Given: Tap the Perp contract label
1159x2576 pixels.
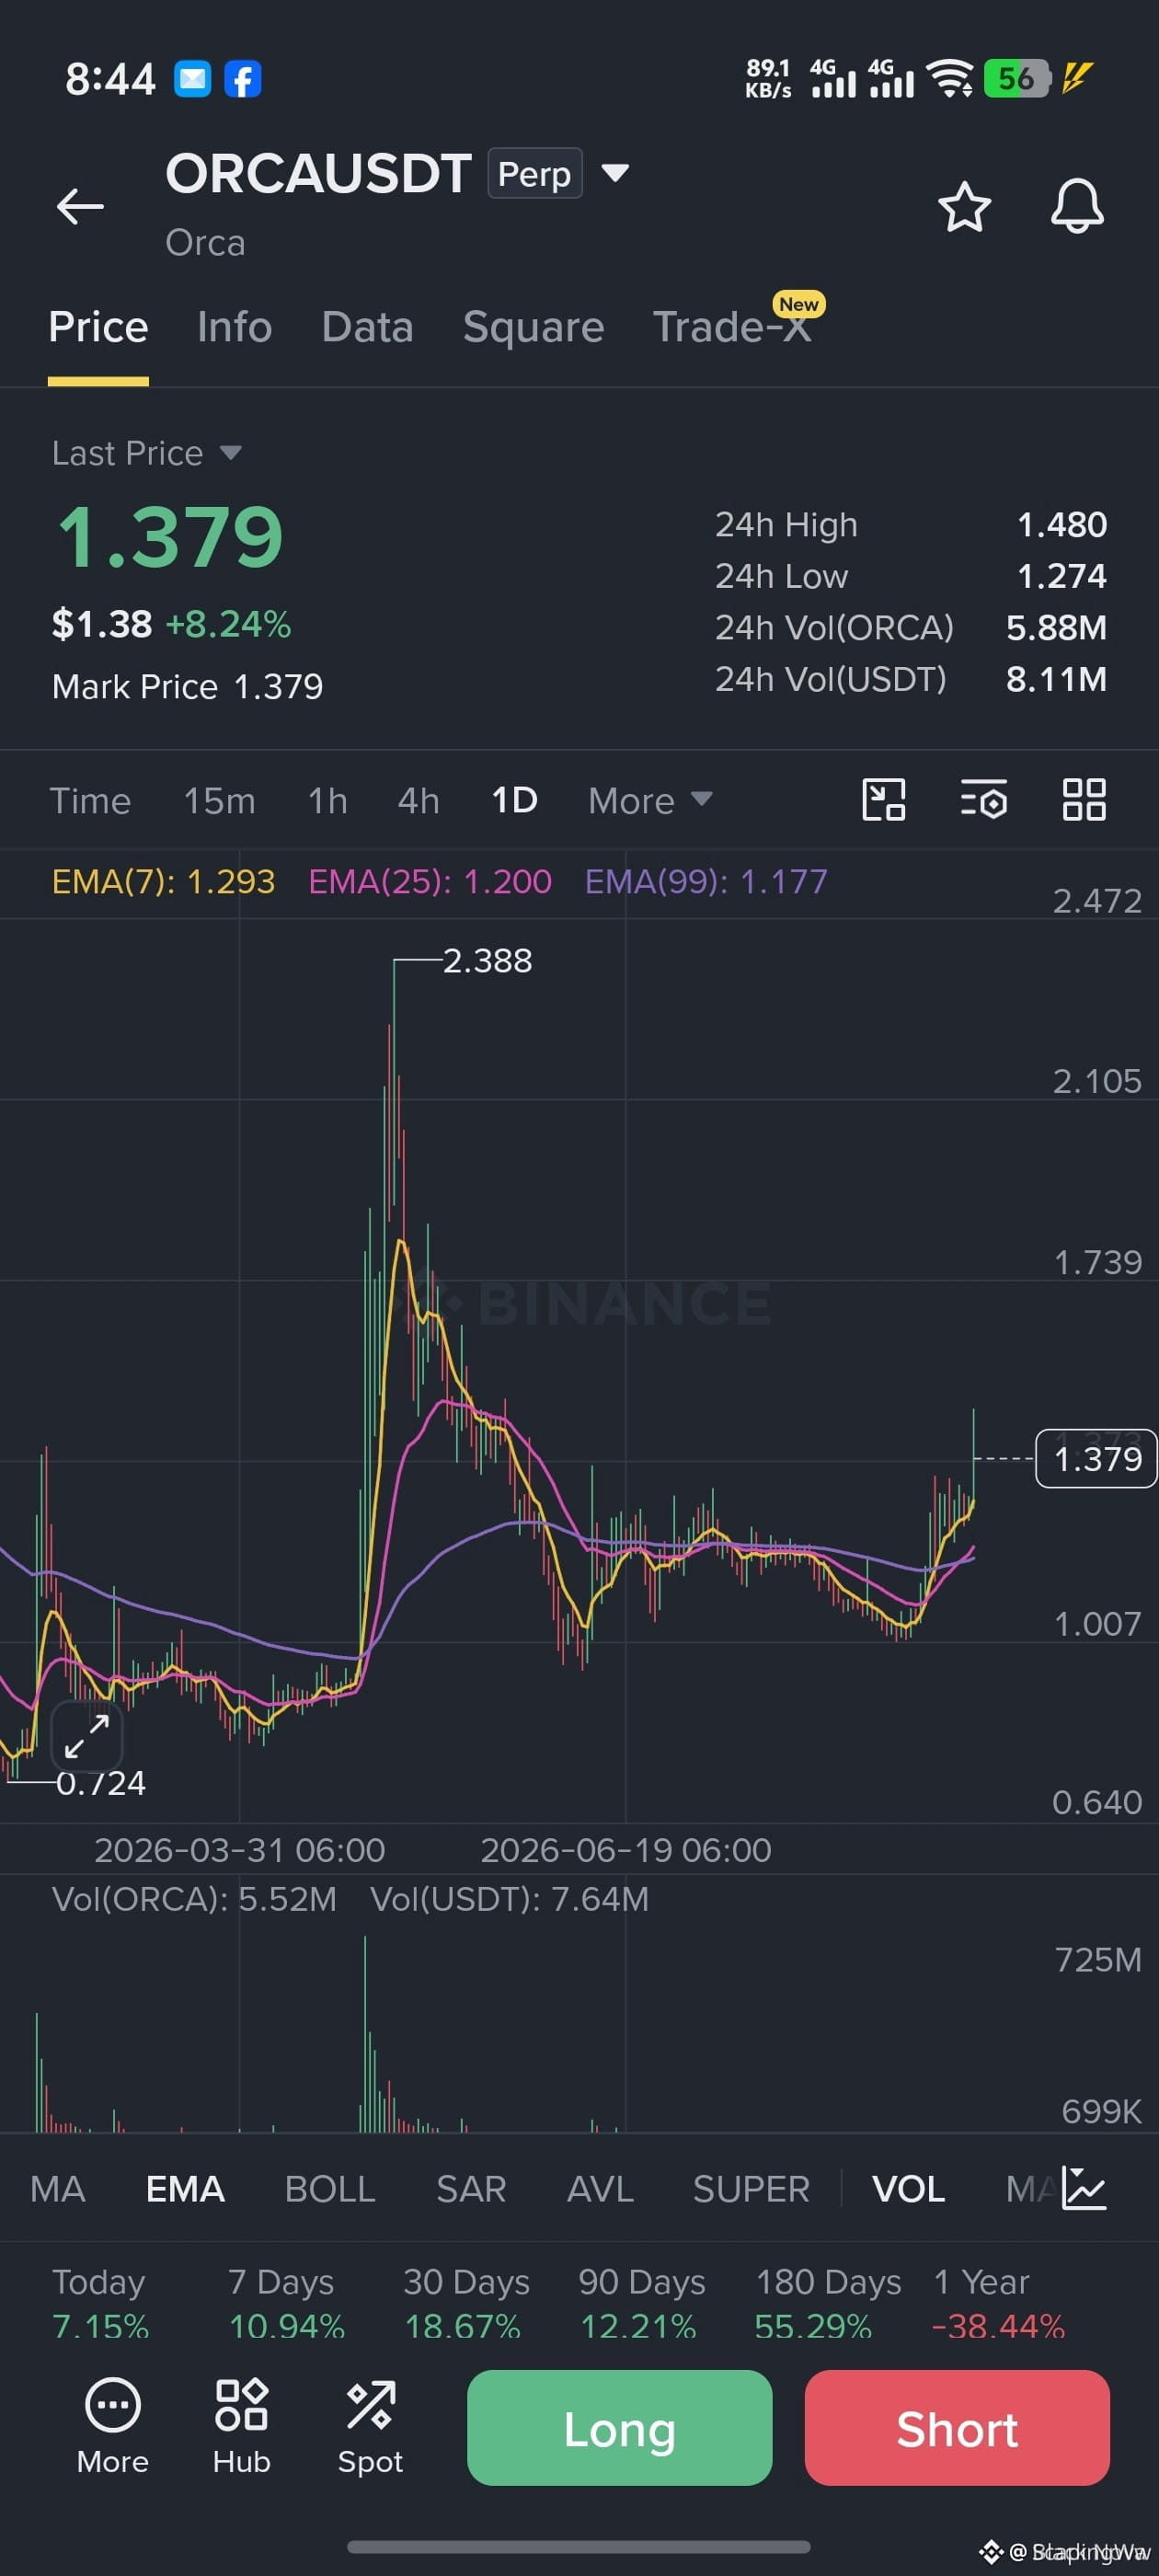Looking at the screenshot, I should 534,173.
